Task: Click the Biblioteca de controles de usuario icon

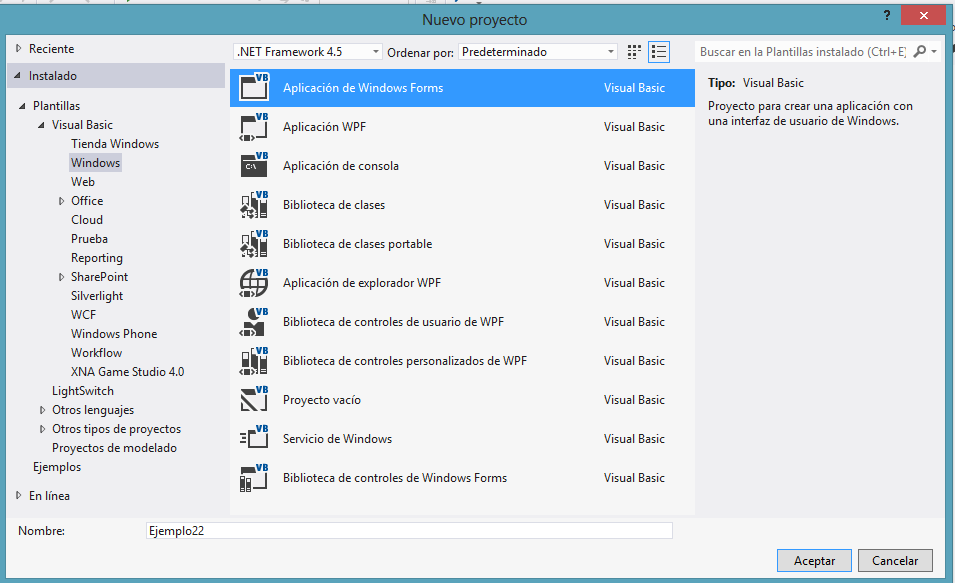Action: coord(254,322)
